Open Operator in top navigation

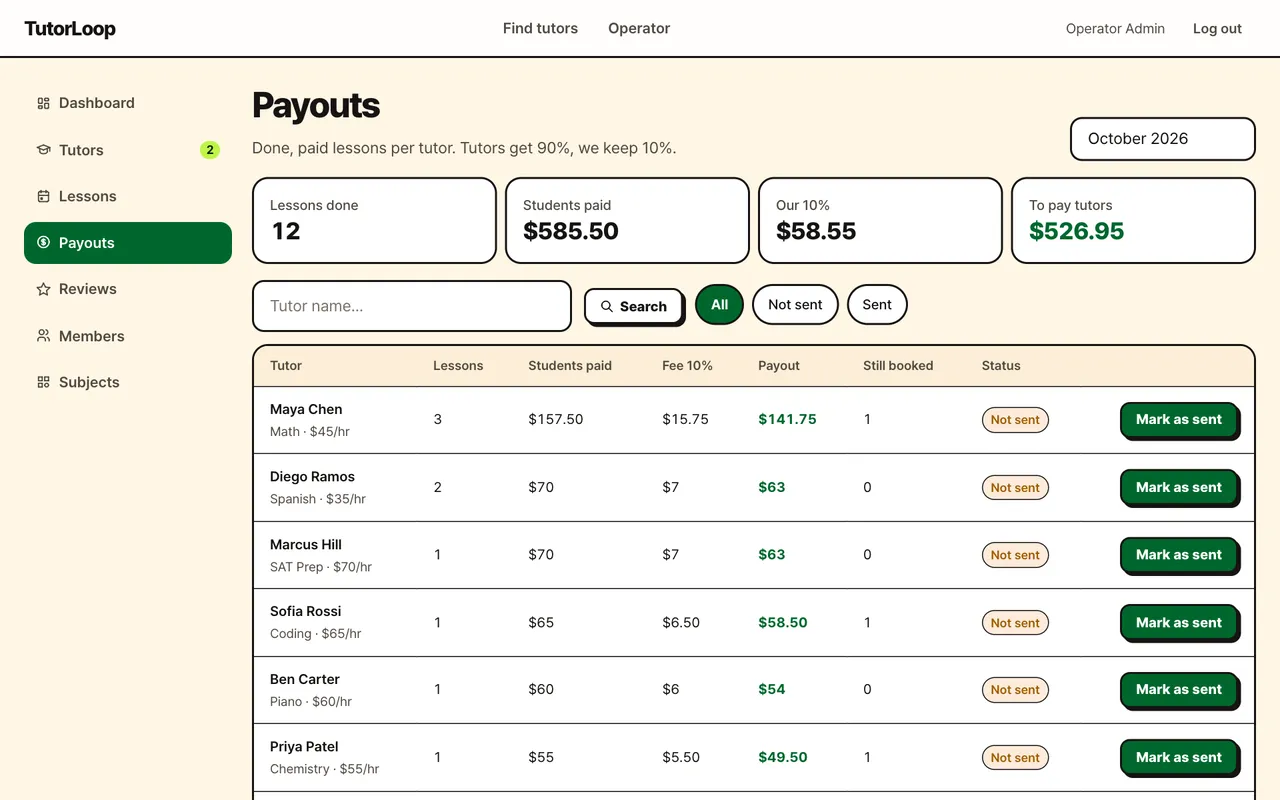639,28
